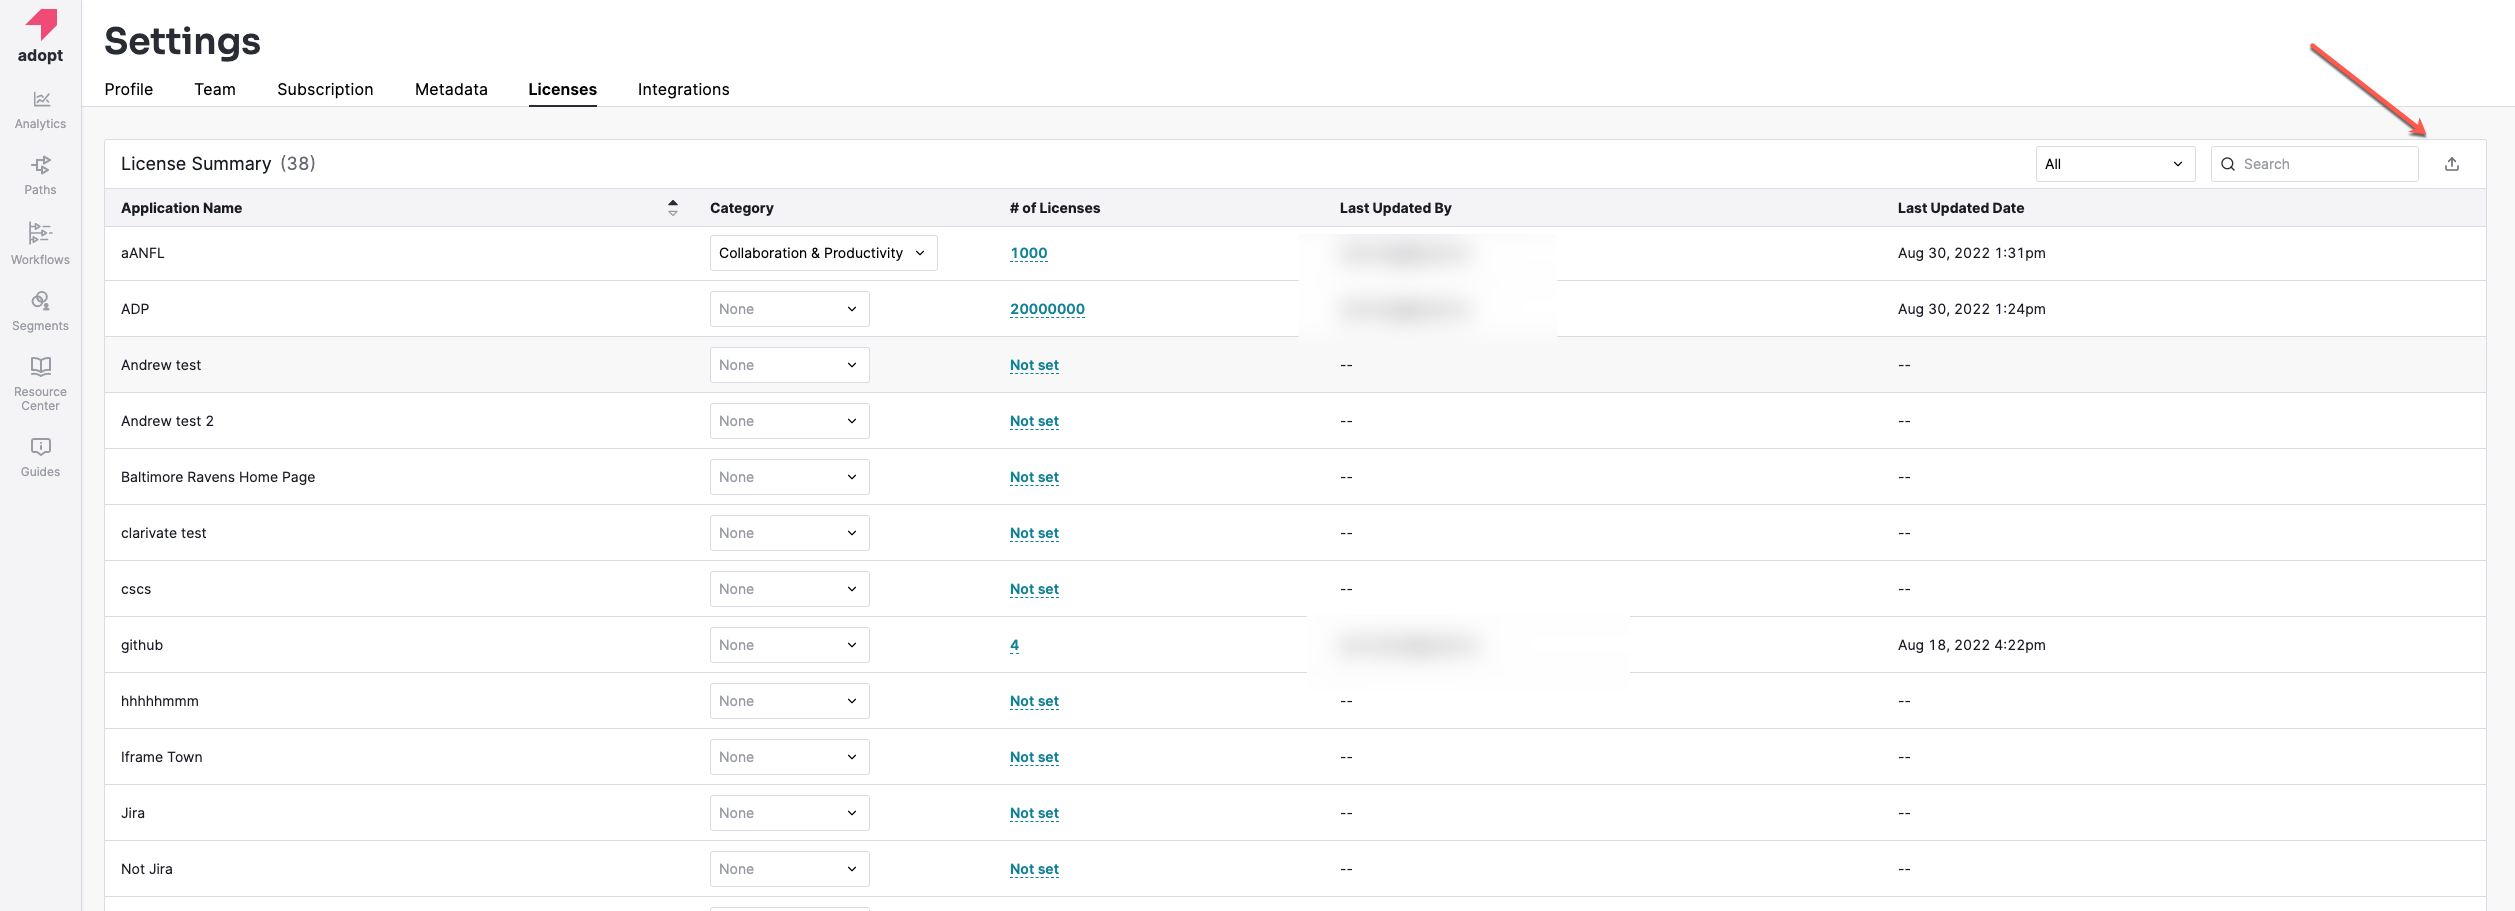Select the Licenses tab

[563, 89]
